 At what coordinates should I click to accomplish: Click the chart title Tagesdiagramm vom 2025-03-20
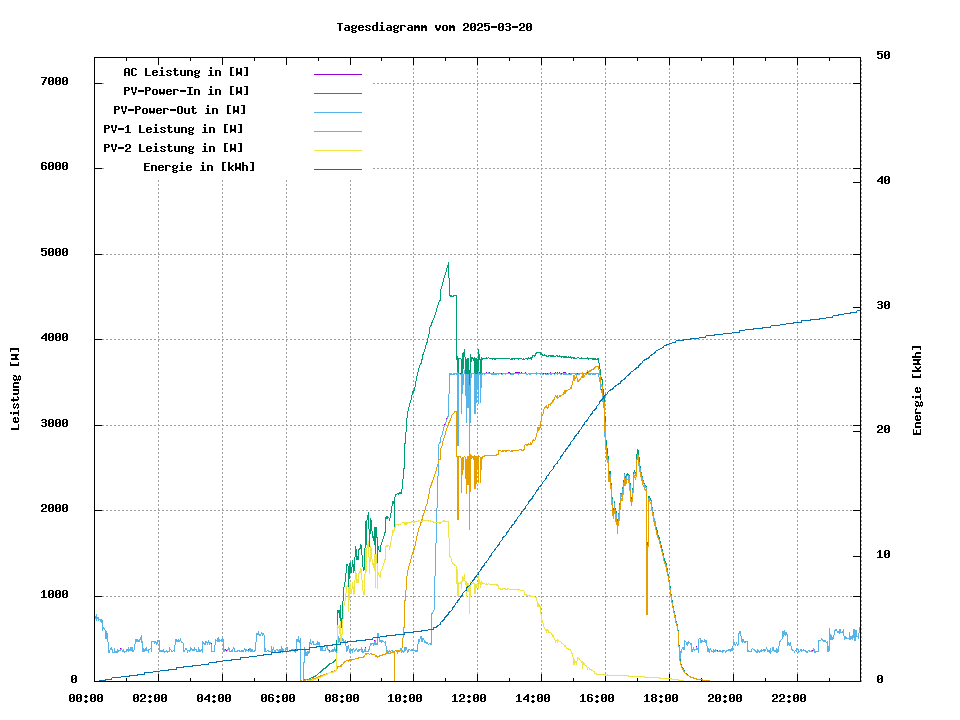click(434, 27)
